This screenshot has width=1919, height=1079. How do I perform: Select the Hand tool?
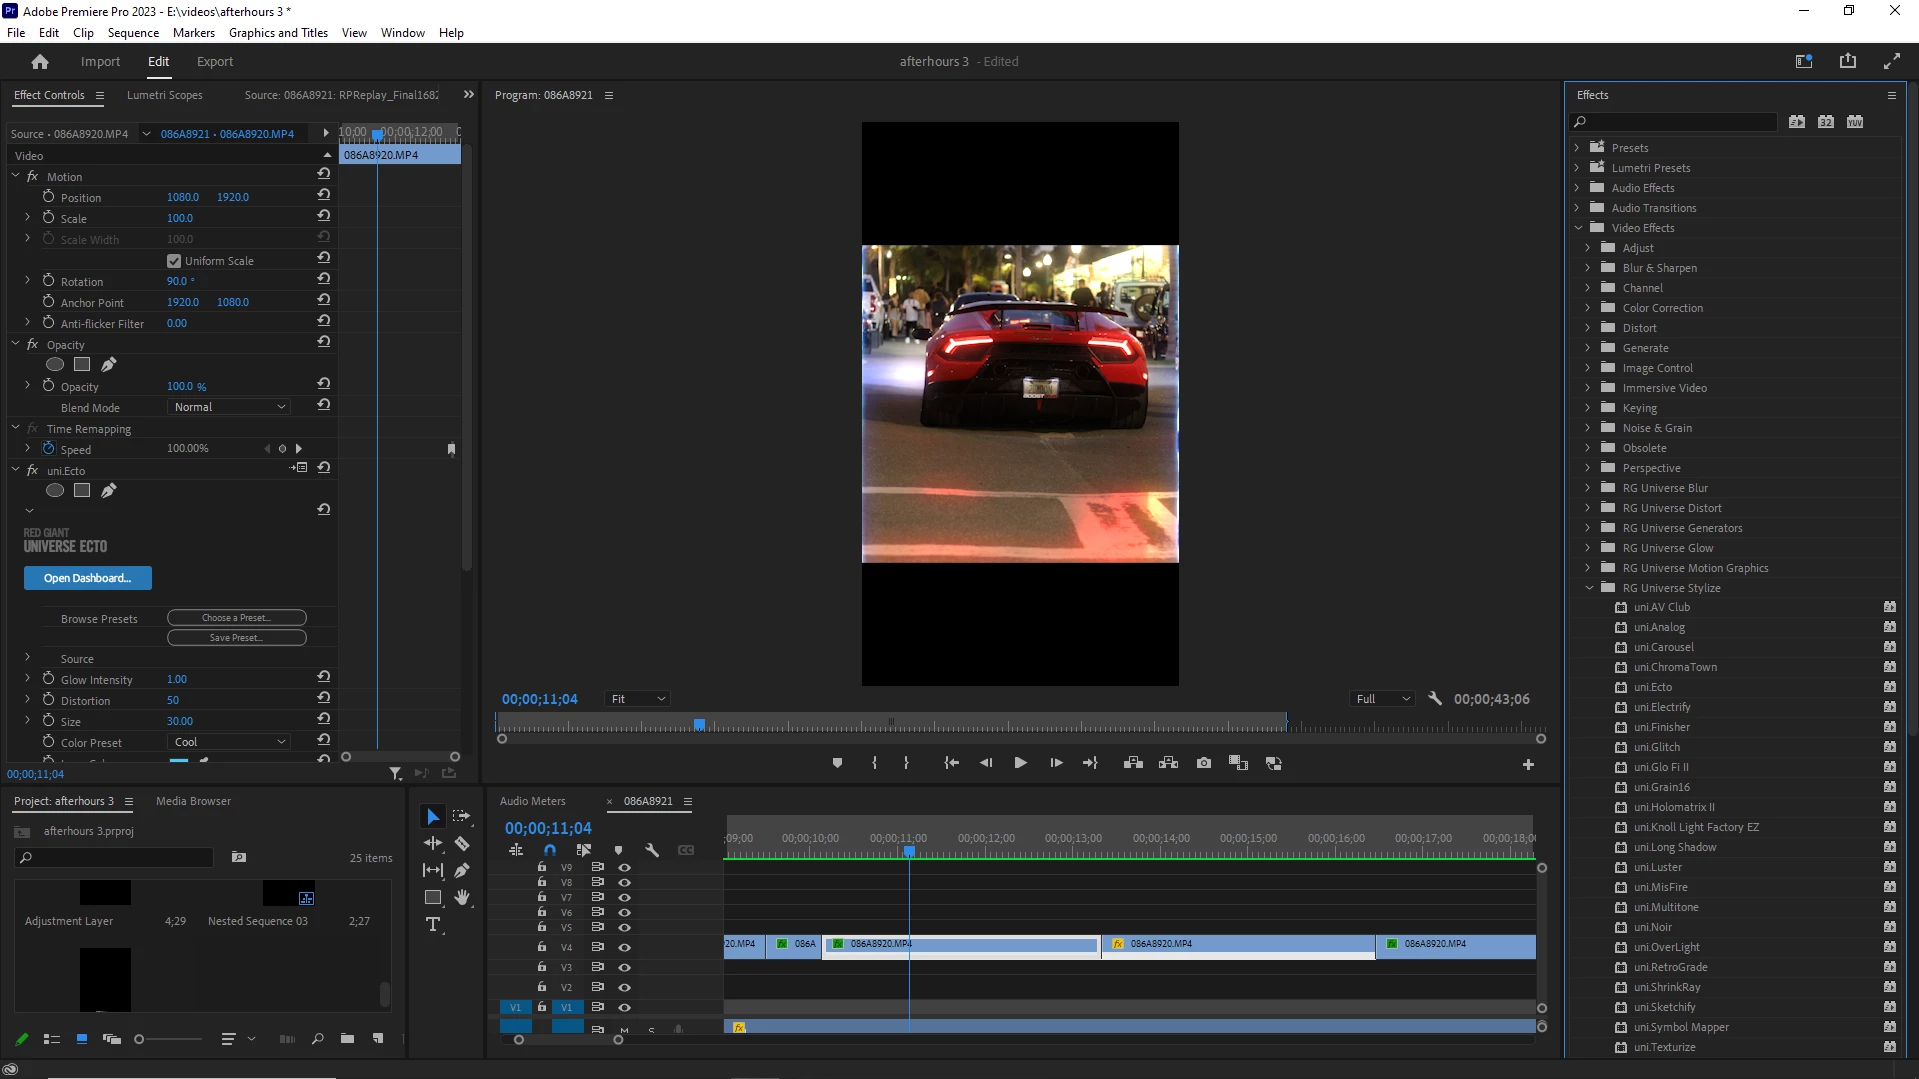[462, 897]
